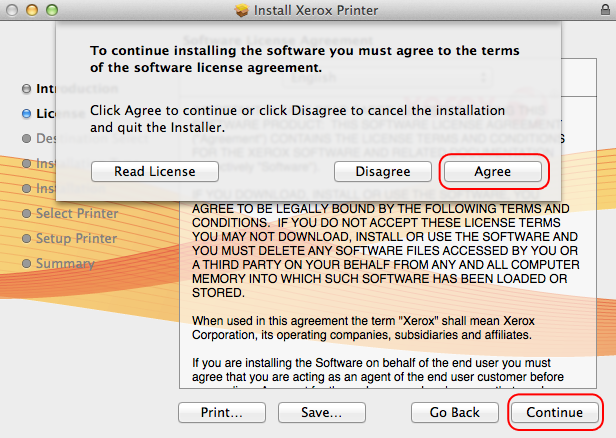Click the Setup Printer step
The image size is (616, 438).
(x=76, y=238)
